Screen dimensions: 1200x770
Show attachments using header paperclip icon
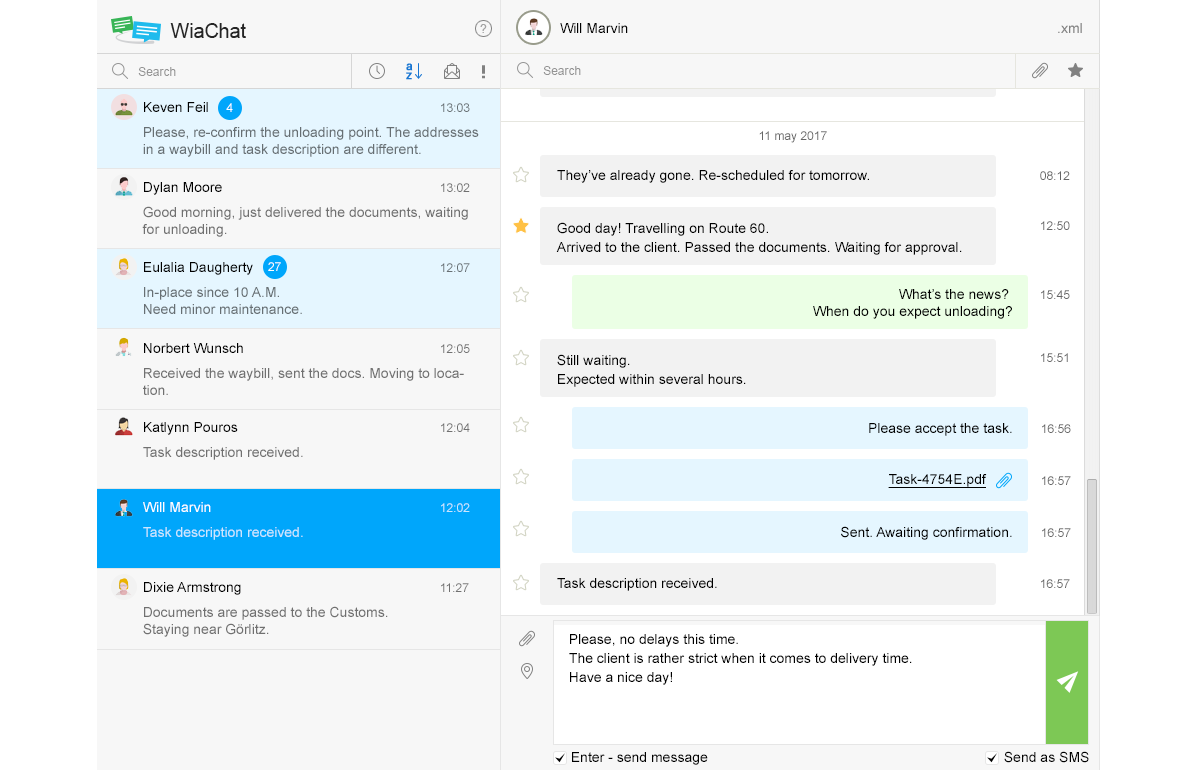pos(1040,71)
